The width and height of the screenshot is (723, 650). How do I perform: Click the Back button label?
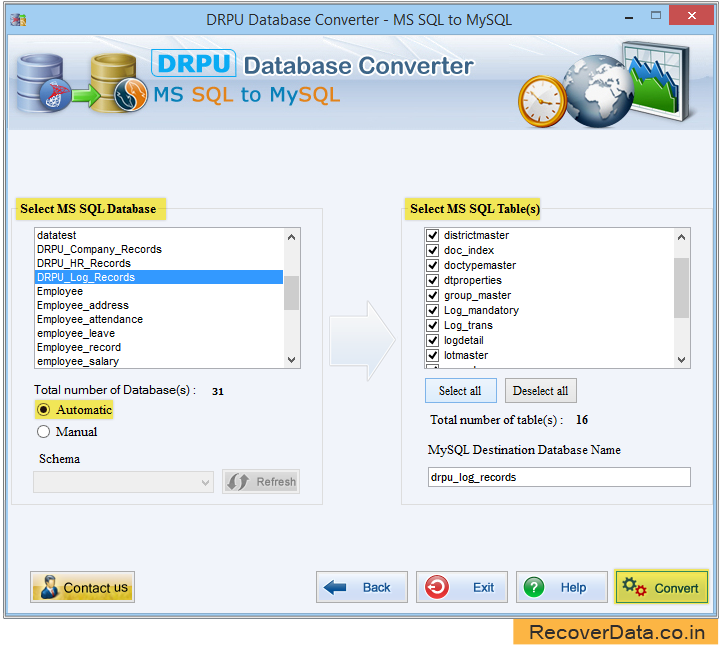(x=376, y=587)
